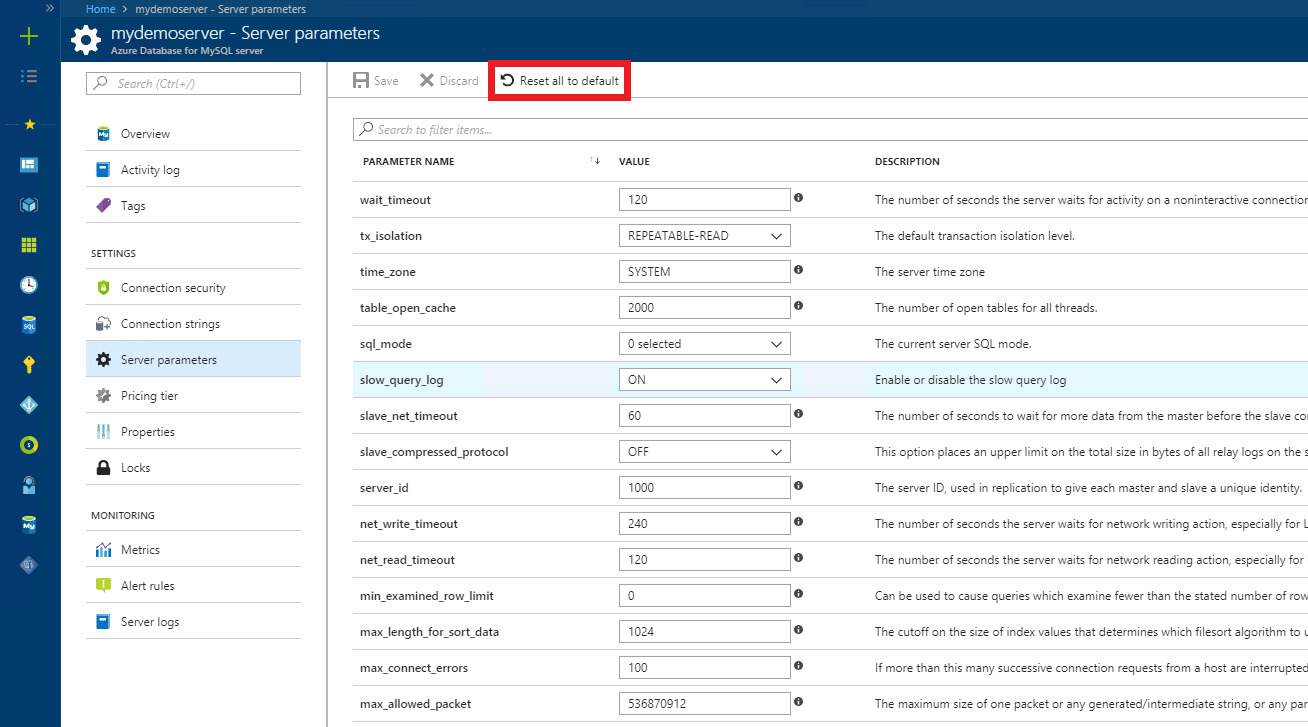The width and height of the screenshot is (1308, 727).
Task: Open the All services list icon
Action: [x=29, y=76]
